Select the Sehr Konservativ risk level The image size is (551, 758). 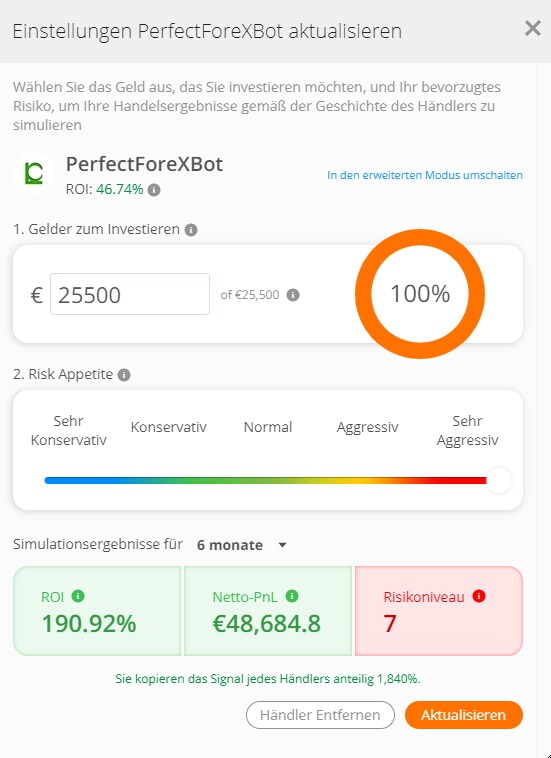tap(69, 430)
